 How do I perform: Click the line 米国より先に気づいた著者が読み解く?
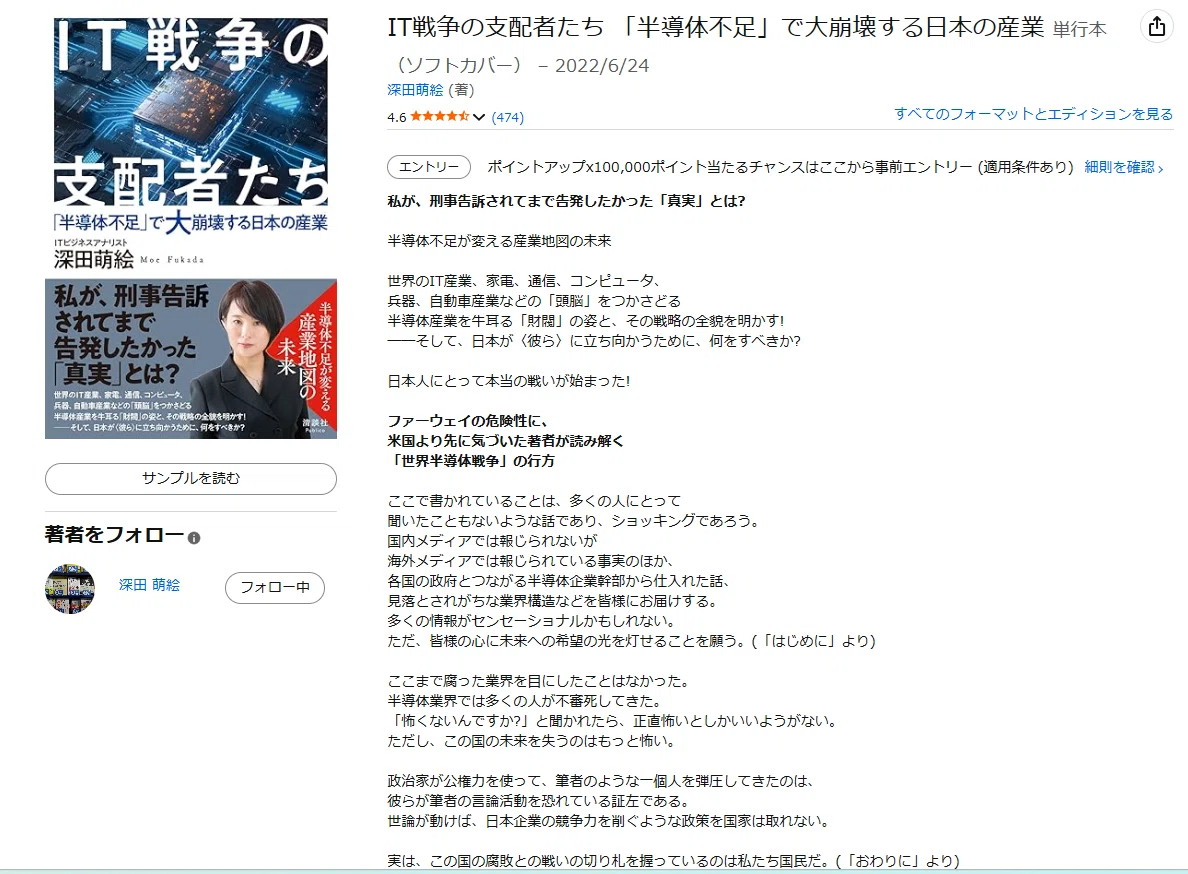click(505, 441)
